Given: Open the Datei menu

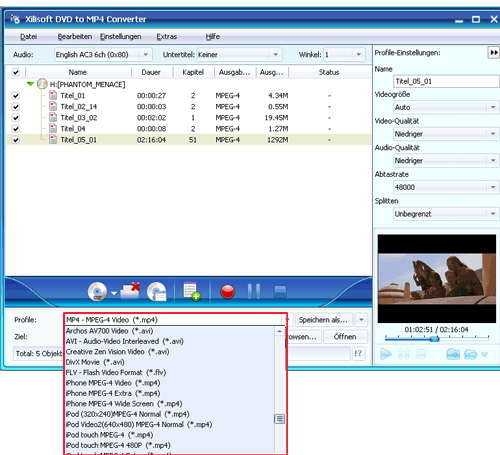Looking at the screenshot, I should coord(28,36).
